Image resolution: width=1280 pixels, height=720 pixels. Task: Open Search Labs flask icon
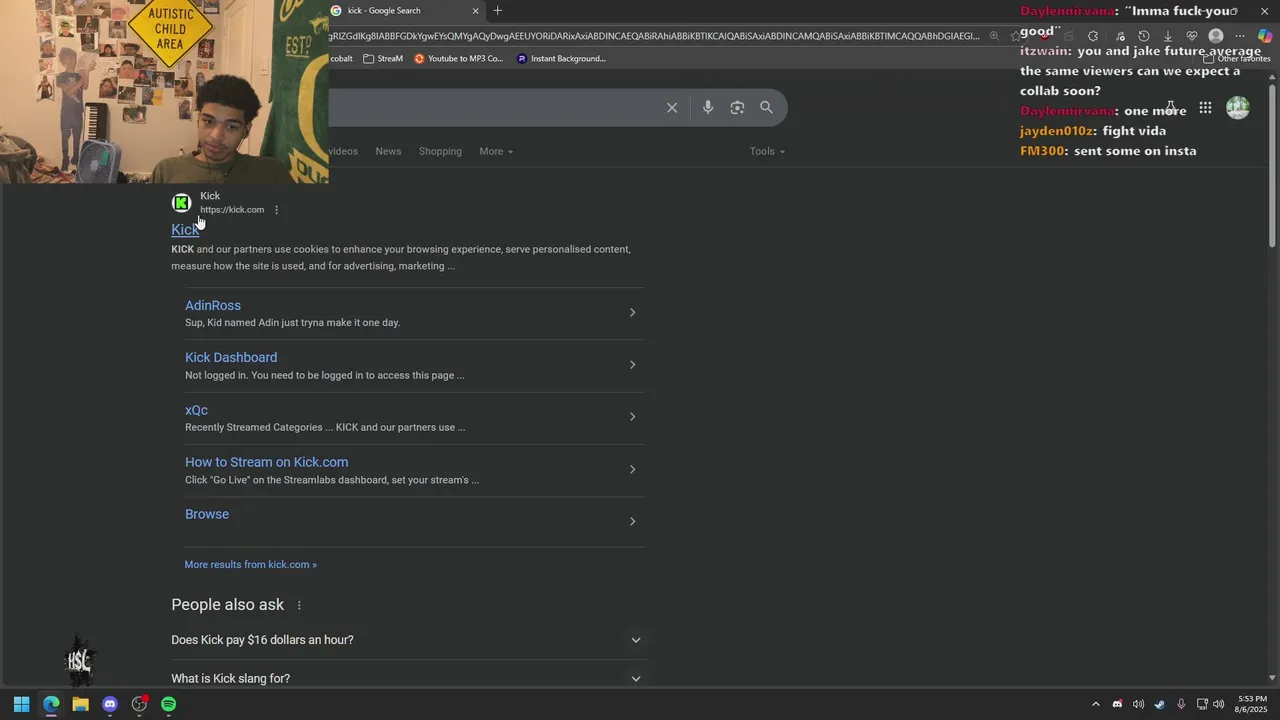point(1171,108)
